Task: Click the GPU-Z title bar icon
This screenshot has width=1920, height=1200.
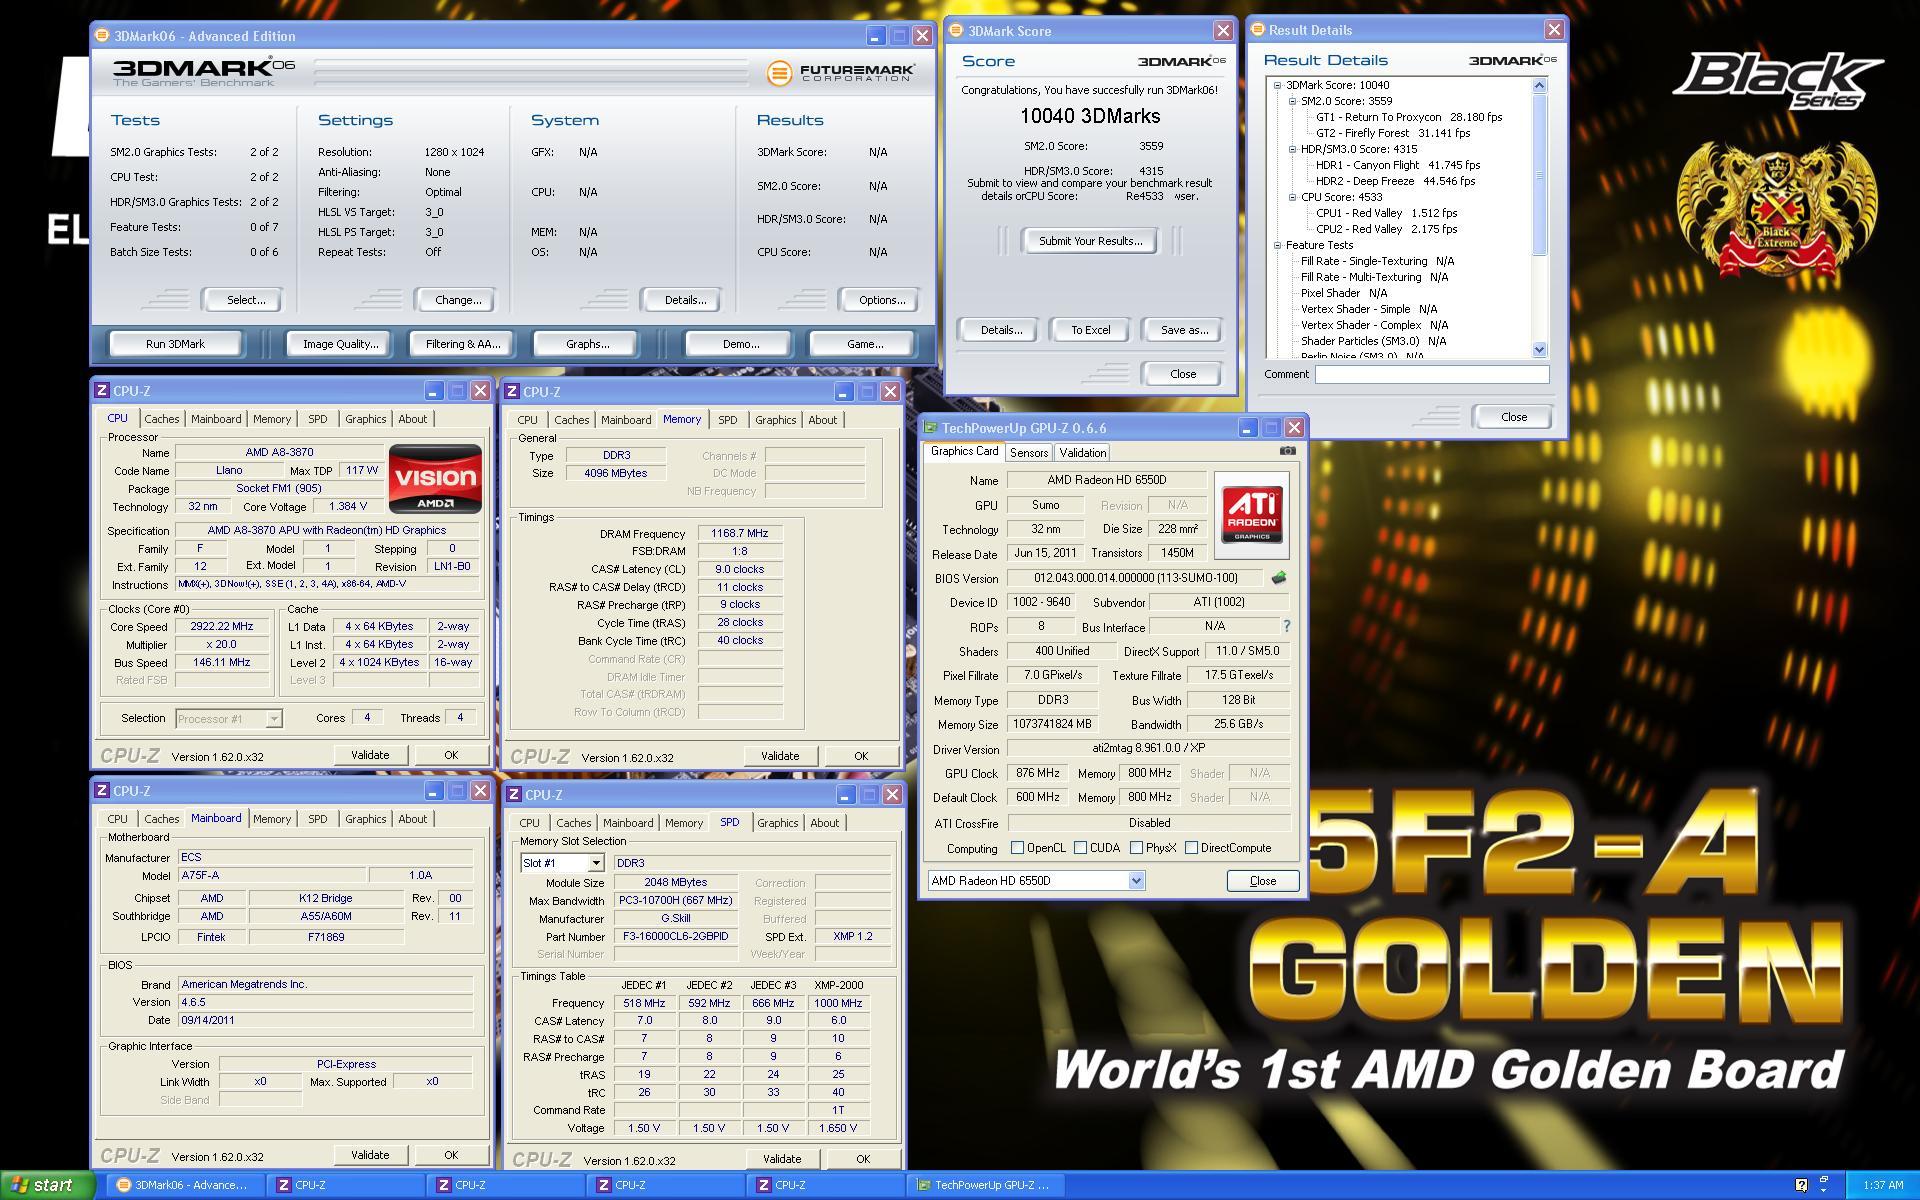Action: (x=930, y=428)
